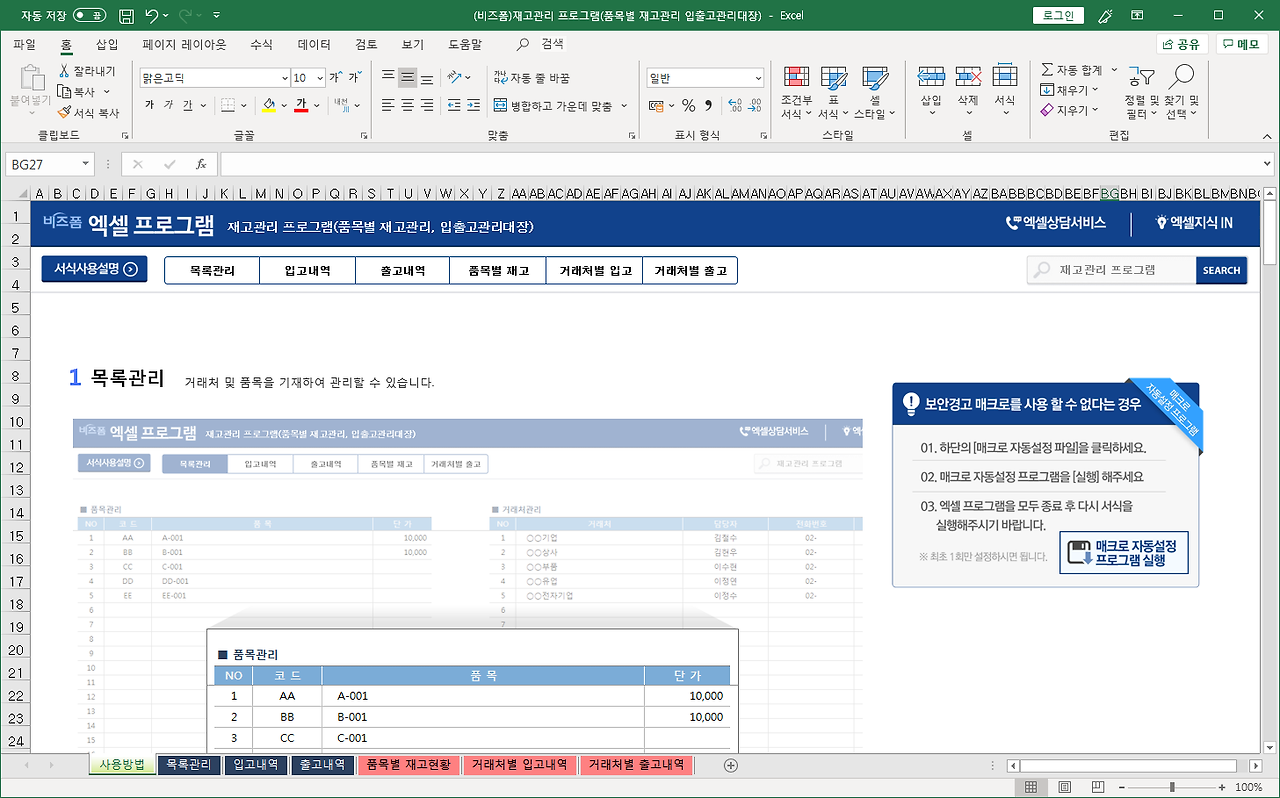The height and width of the screenshot is (798, 1280).
Task: Expand the Merge and Center dropdown arrow
Action: pyautogui.click(x=625, y=105)
